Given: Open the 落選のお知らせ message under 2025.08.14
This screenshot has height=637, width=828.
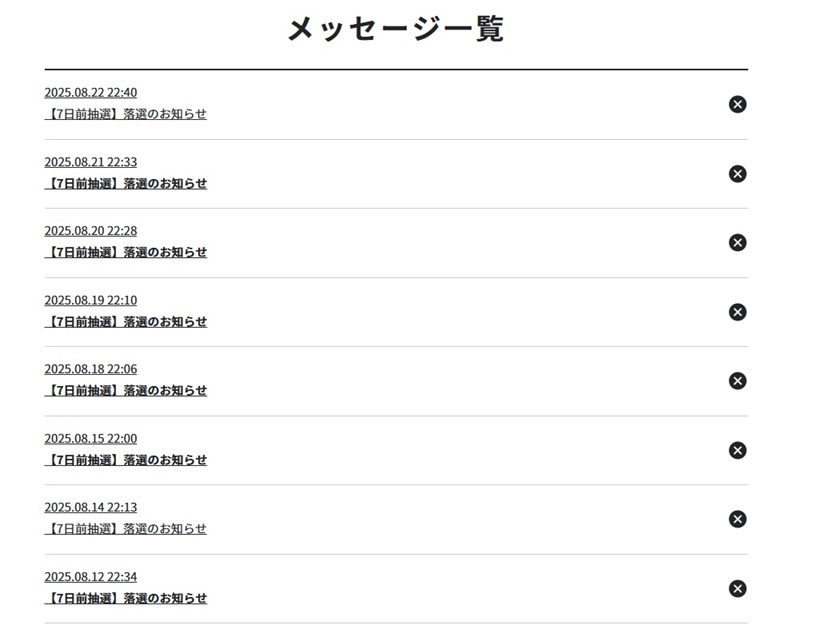Looking at the screenshot, I should point(127,529).
